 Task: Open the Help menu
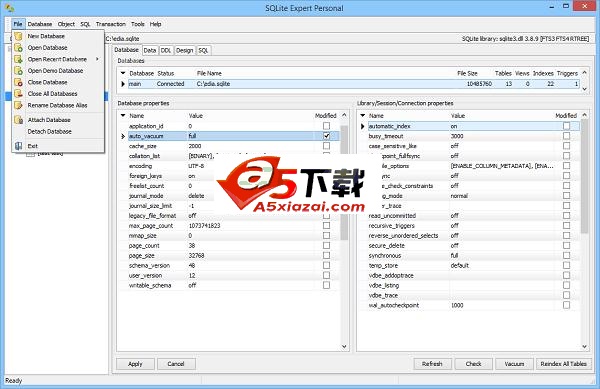click(155, 24)
